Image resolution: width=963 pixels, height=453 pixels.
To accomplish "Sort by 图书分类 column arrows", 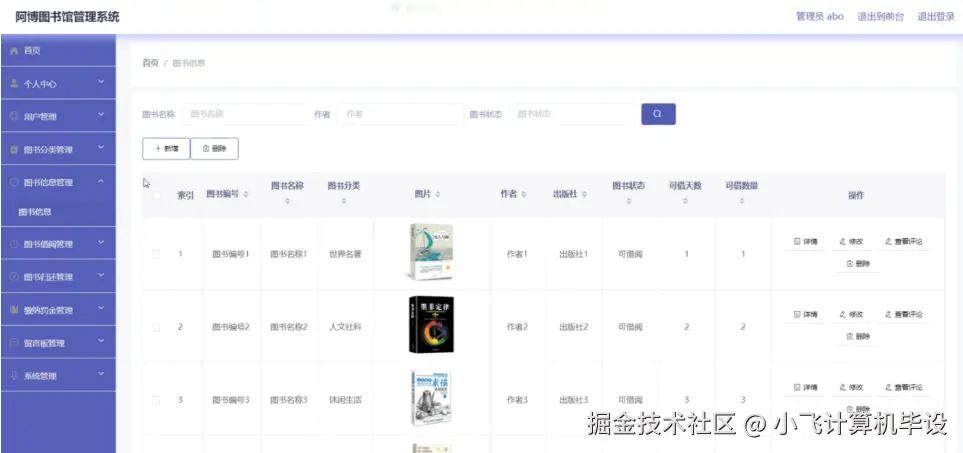I will 344,201.
